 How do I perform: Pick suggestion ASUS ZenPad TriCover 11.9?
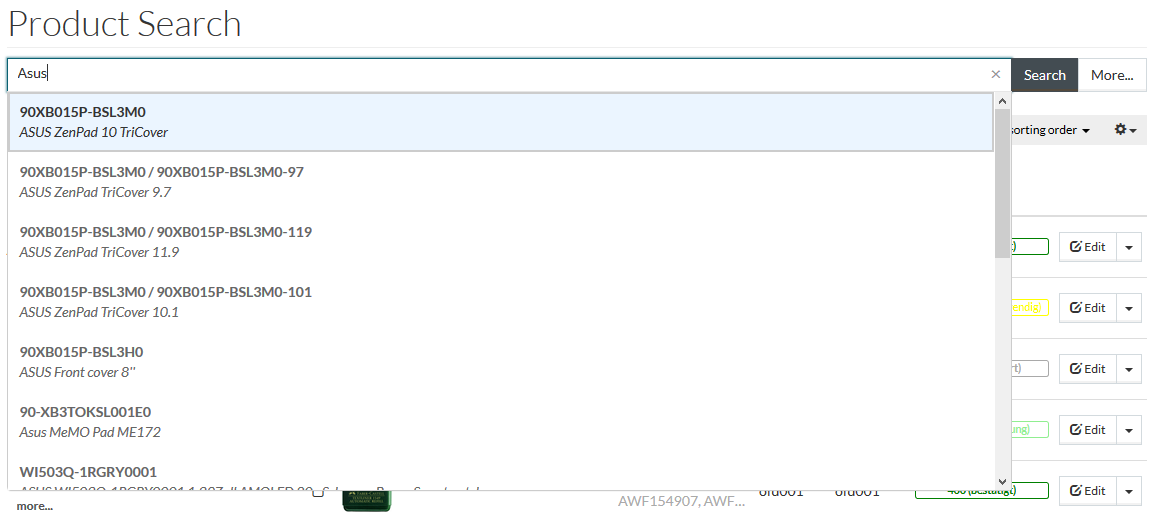tap(500, 242)
